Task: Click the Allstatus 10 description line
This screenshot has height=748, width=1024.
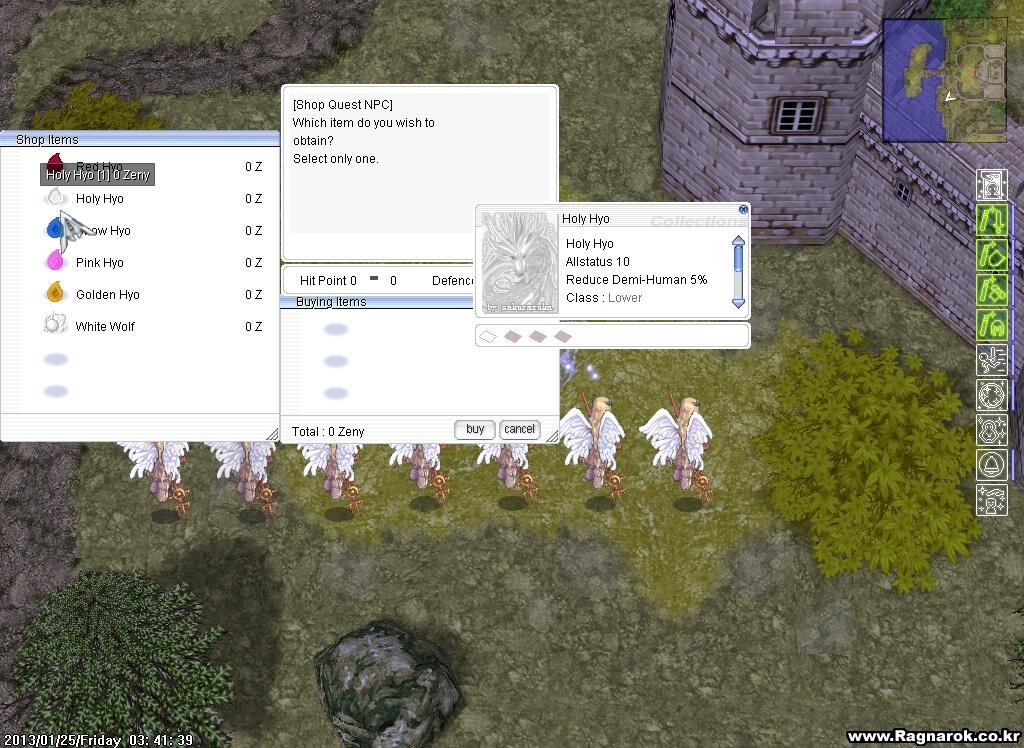Action: pyautogui.click(x=598, y=262)
